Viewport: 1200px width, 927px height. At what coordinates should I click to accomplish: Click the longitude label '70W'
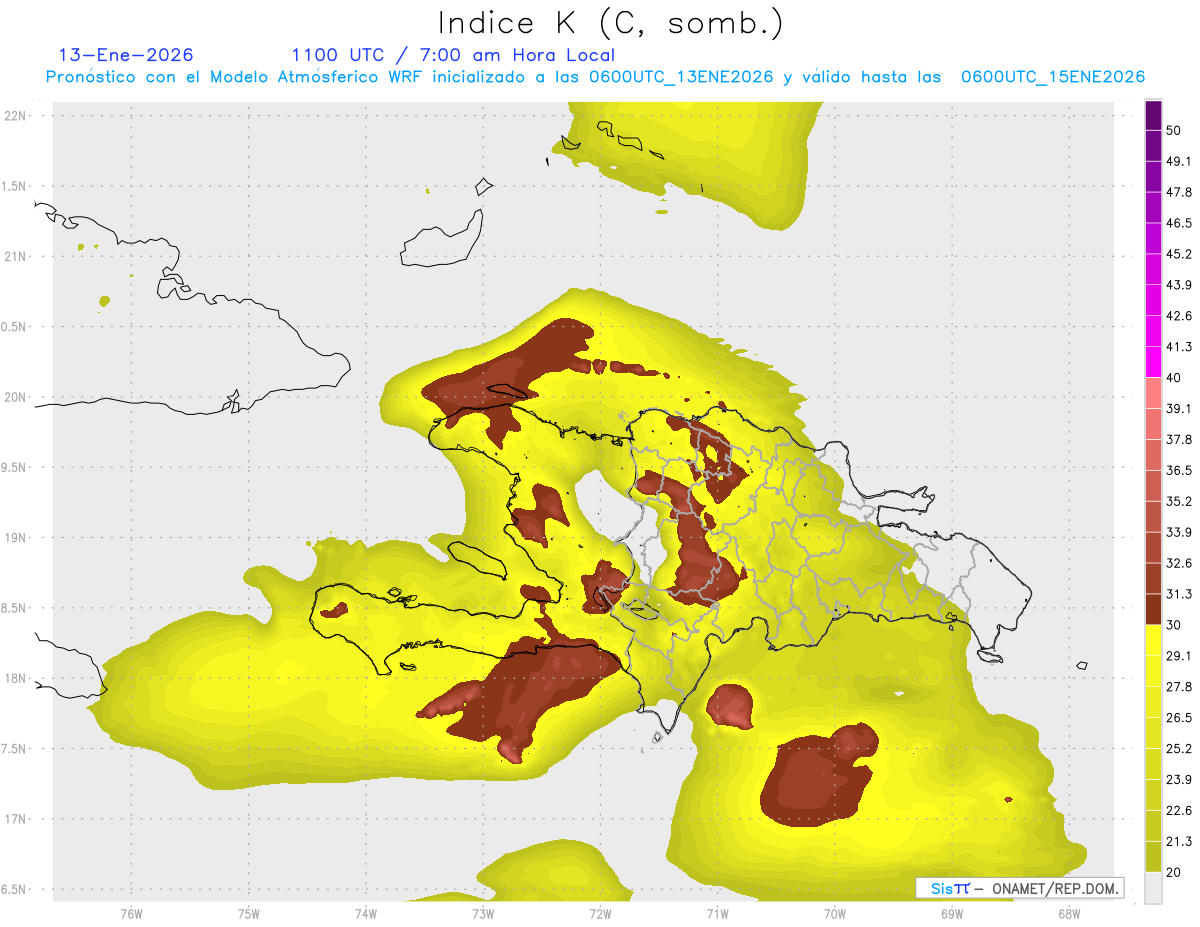[835, 913]
